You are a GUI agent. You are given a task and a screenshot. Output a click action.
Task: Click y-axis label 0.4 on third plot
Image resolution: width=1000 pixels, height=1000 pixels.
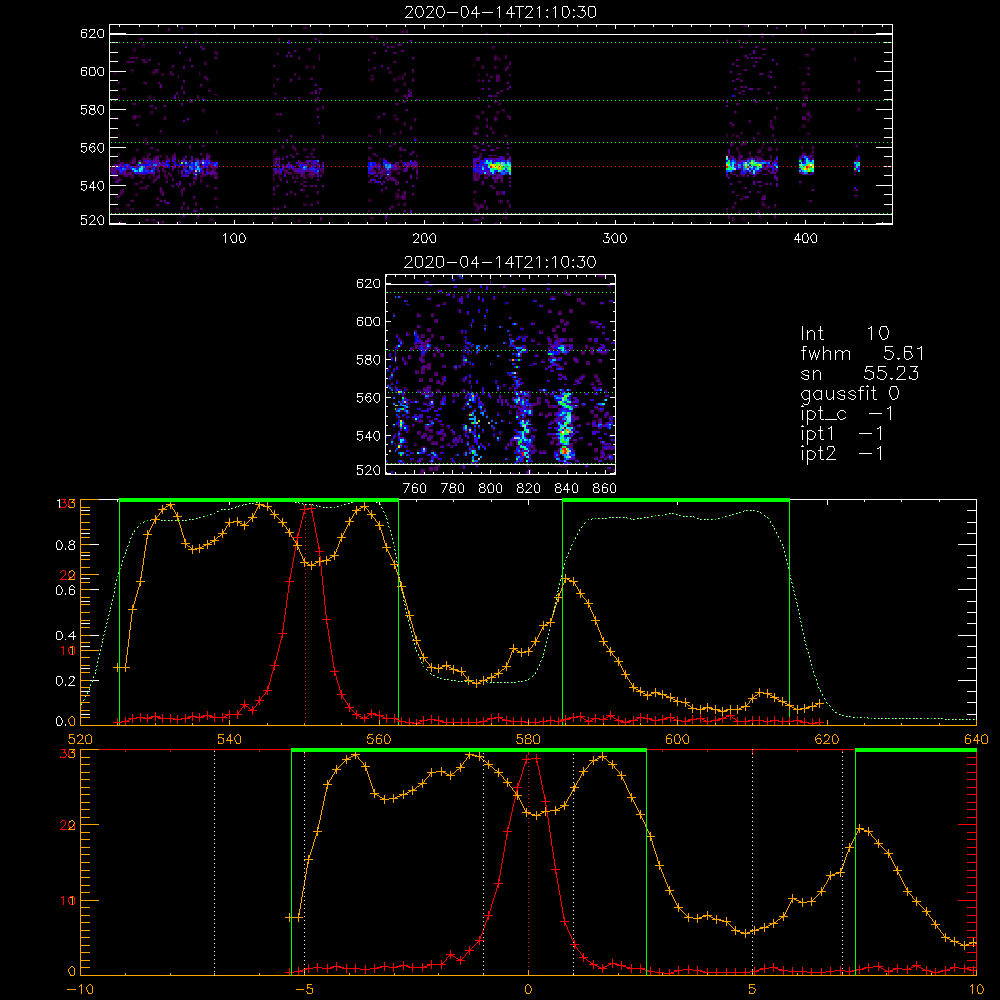click(66, 636)
